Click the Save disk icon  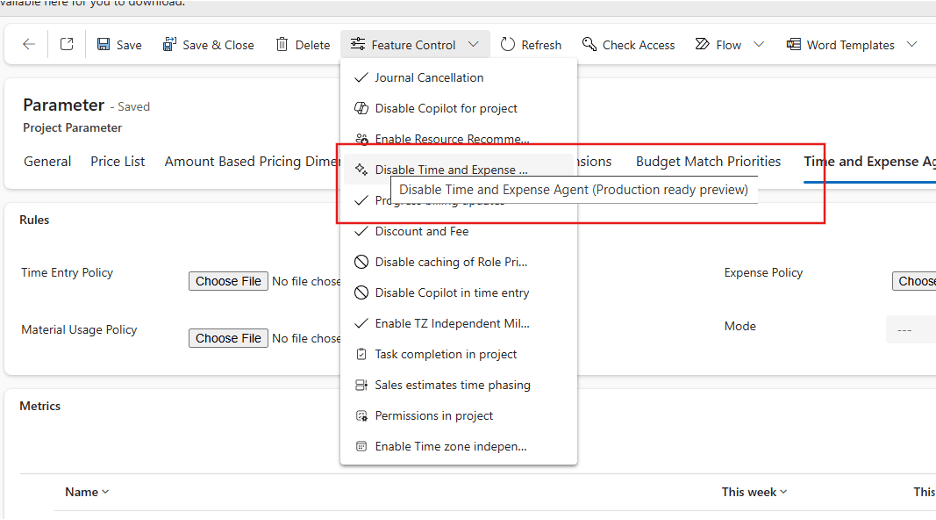[x=104, y=45]
